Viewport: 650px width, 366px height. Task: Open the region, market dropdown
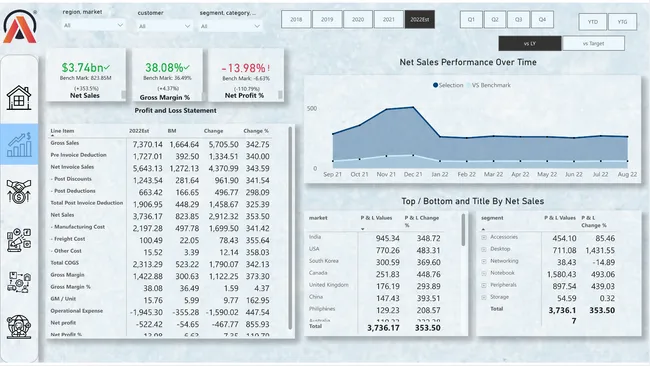pos(94,25)
